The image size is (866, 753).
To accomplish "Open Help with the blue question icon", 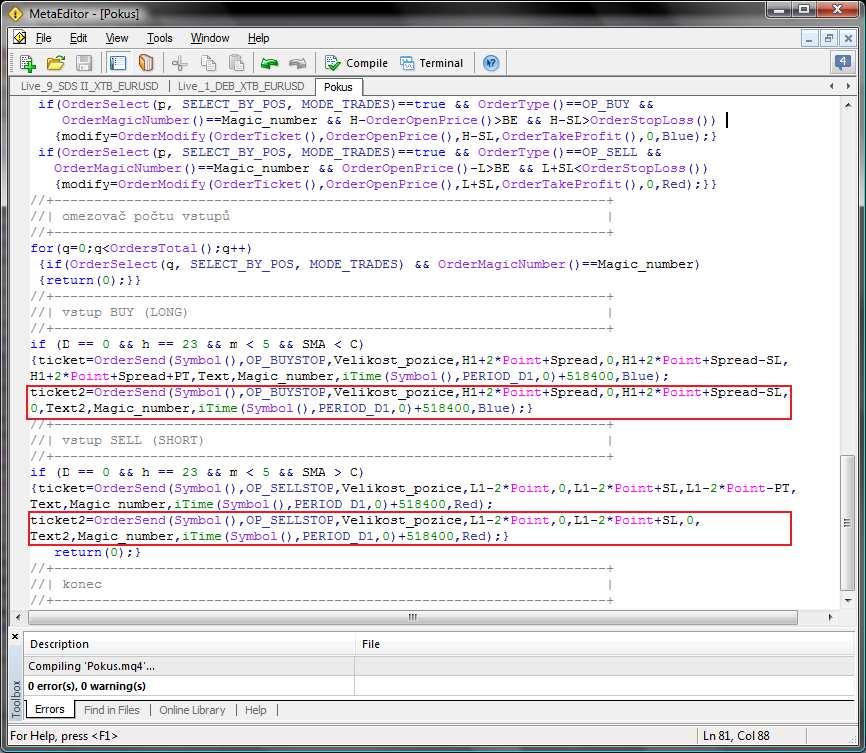I will (491, 63).
